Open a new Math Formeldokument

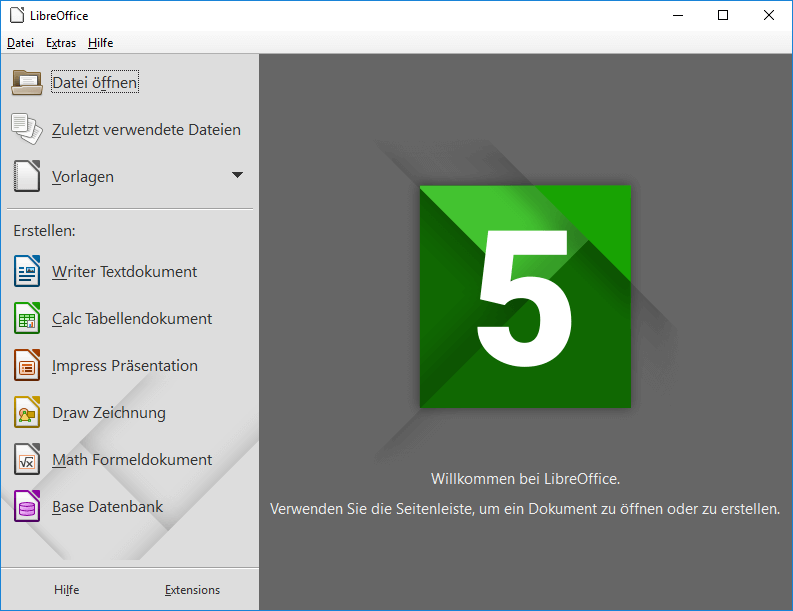click(132, 460)
